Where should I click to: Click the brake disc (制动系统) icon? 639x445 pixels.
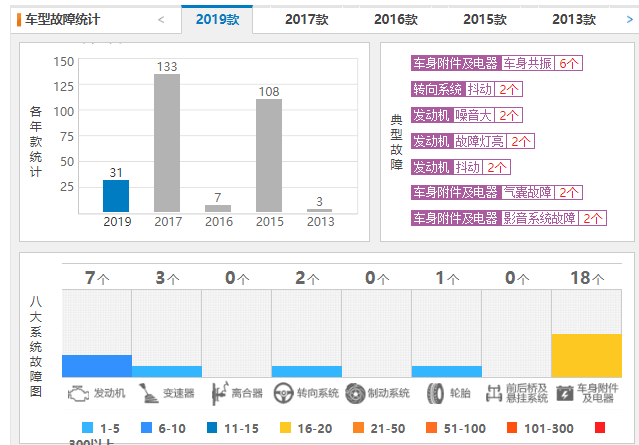(355, 394)
